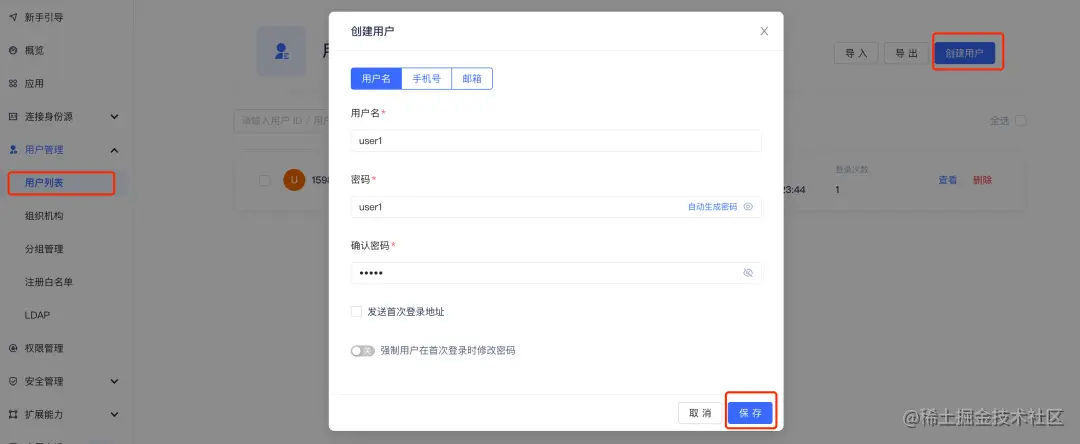Screen dimensions: 1080x444
Task: Check the 全选 select-all checkbox
Action: 1021,120
